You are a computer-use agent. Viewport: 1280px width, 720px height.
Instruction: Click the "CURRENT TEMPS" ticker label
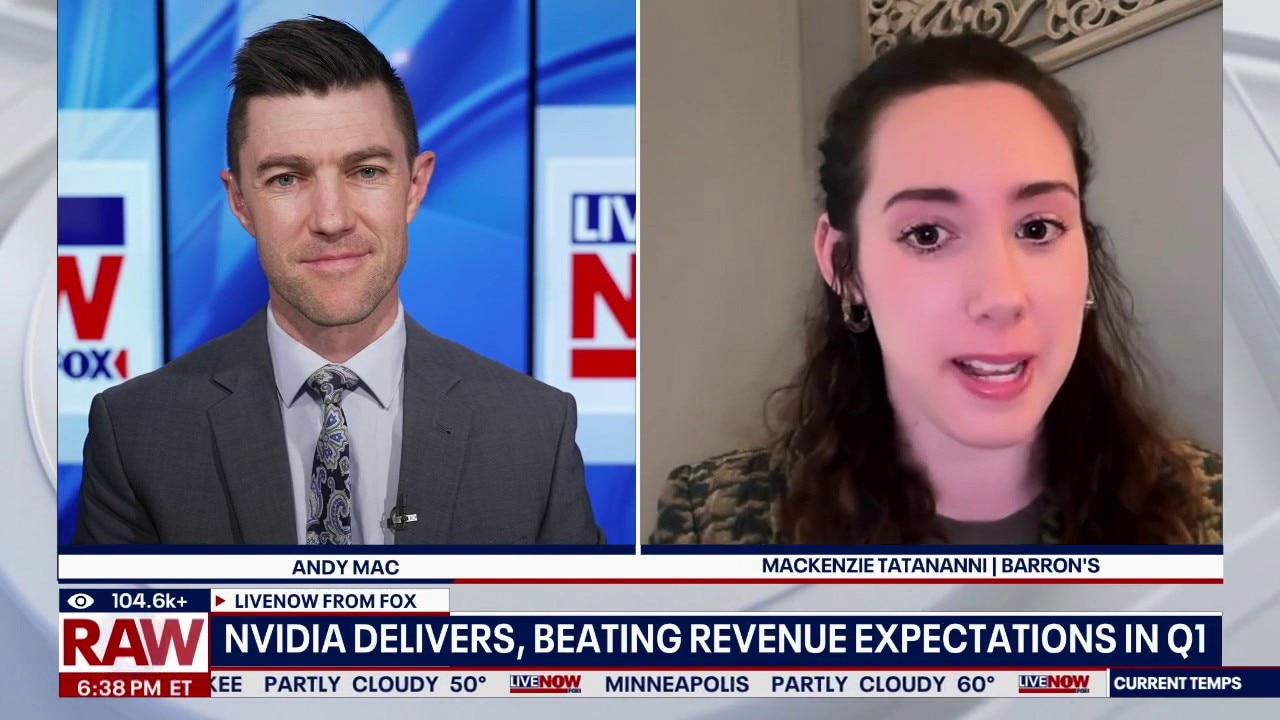pyautogui.click(x=1177, y=684)
